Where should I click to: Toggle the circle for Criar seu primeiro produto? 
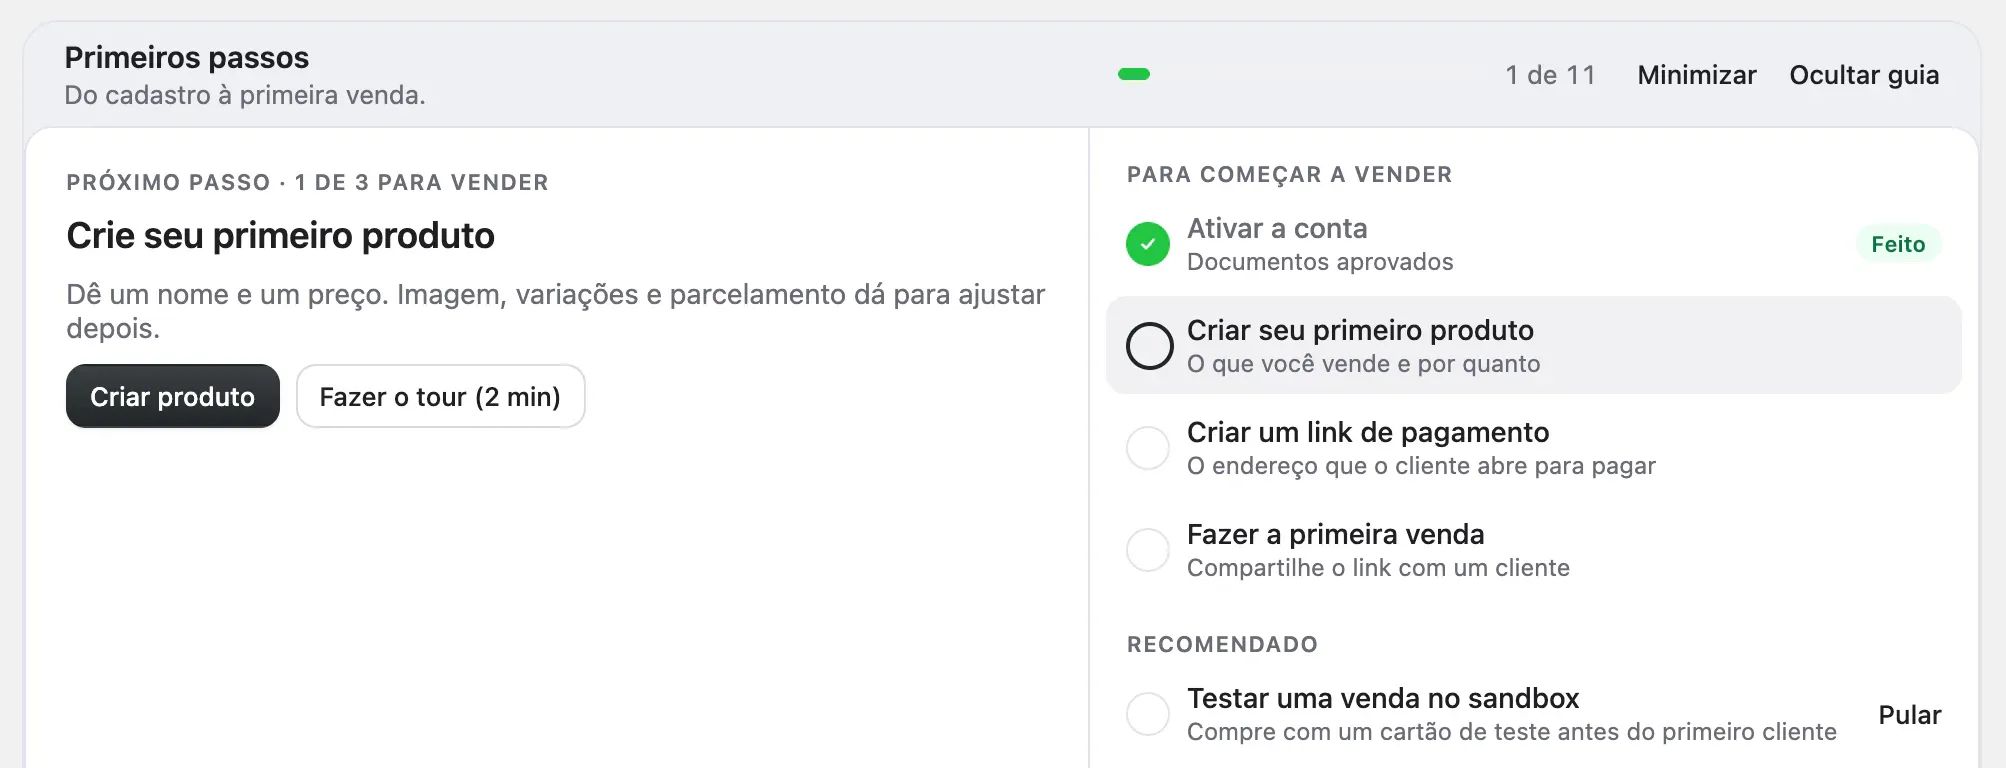coord(1149,346)
